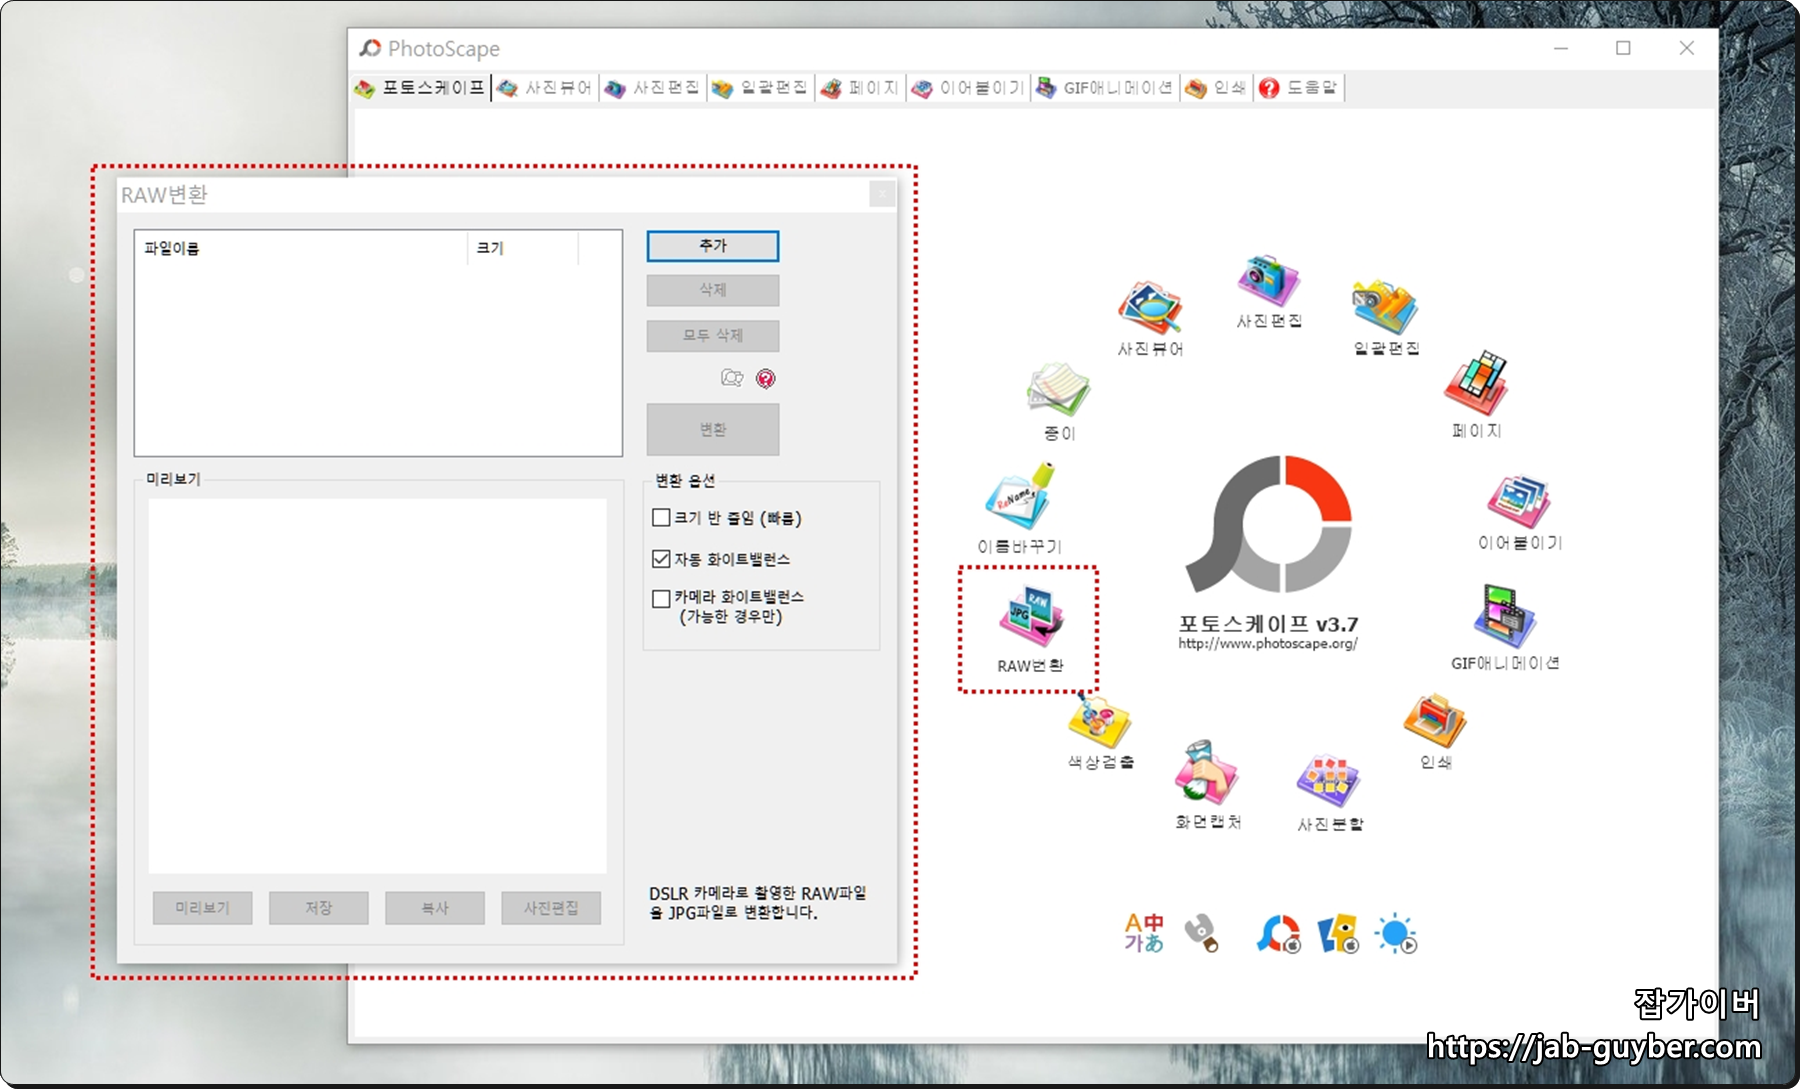
Task: Click the 크기 column header
Action: (522, 248)
